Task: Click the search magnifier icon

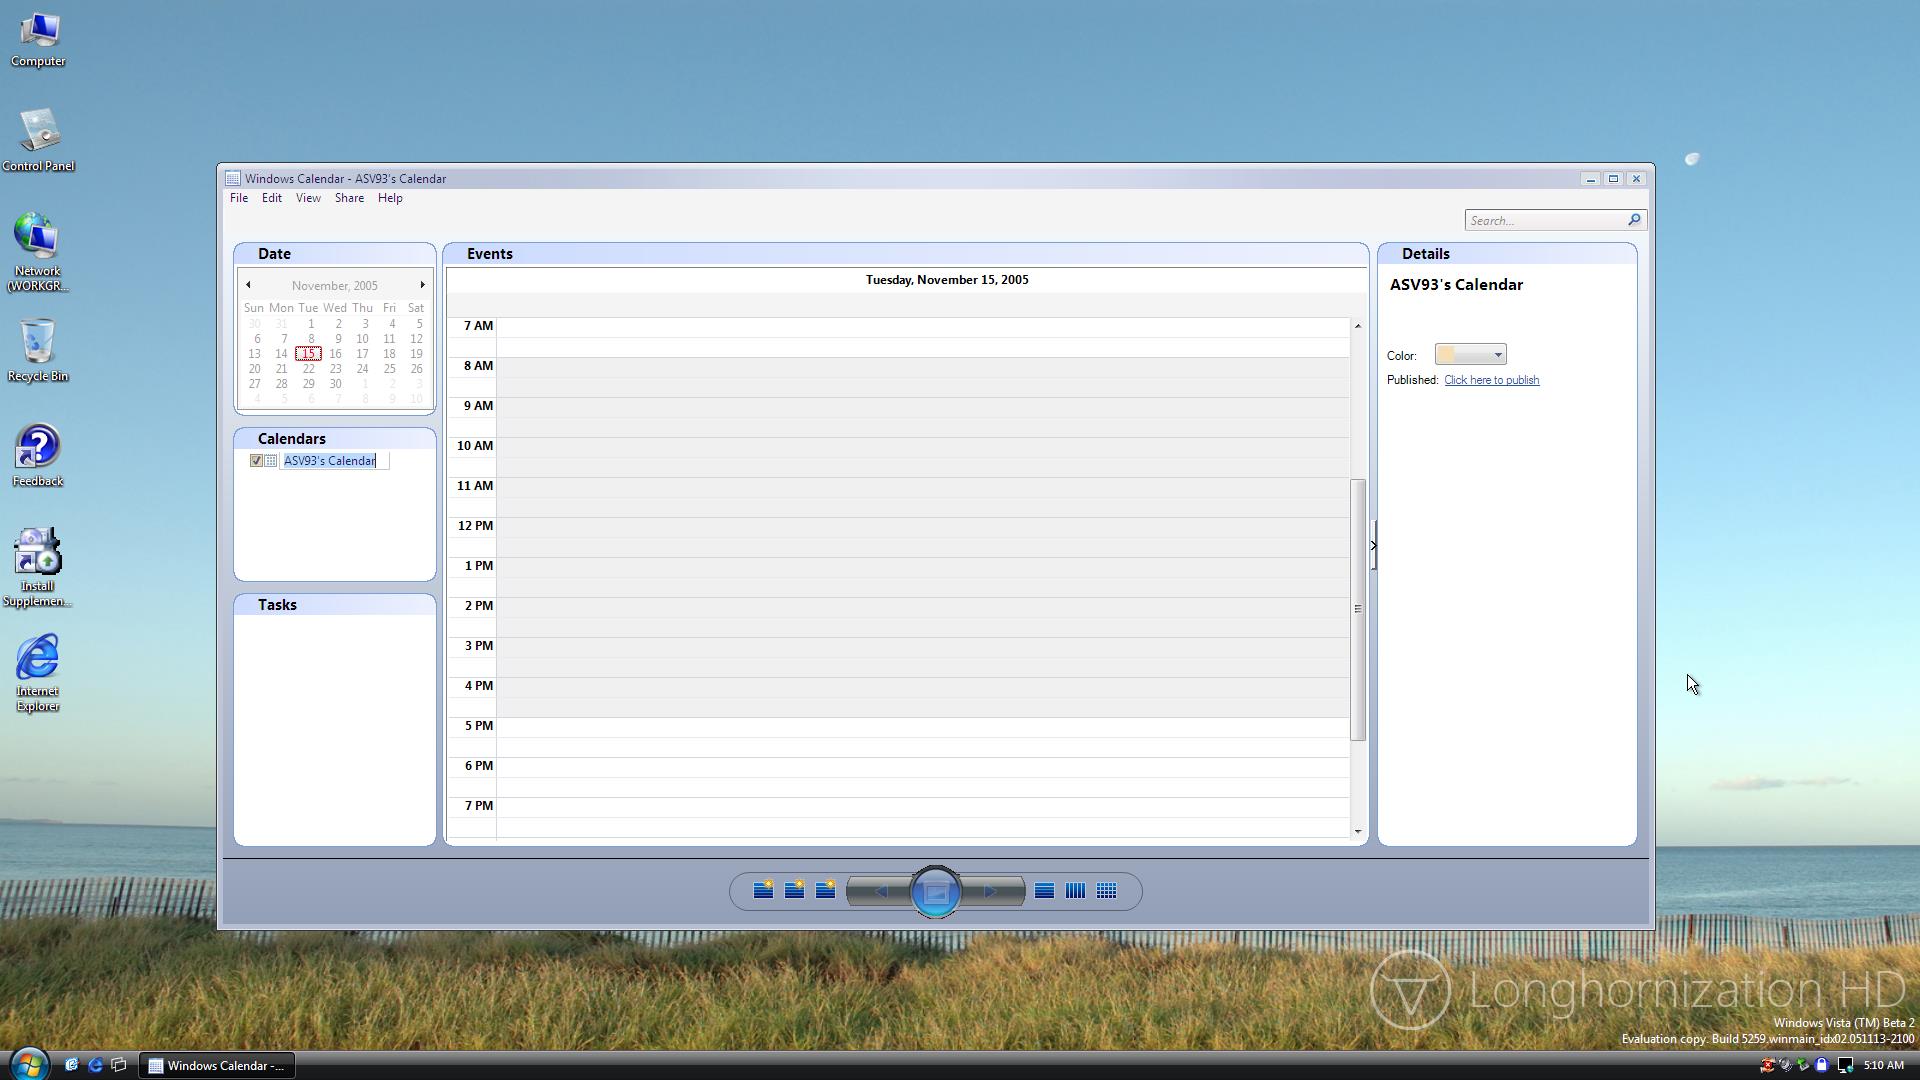Action: click(1634, 220)
